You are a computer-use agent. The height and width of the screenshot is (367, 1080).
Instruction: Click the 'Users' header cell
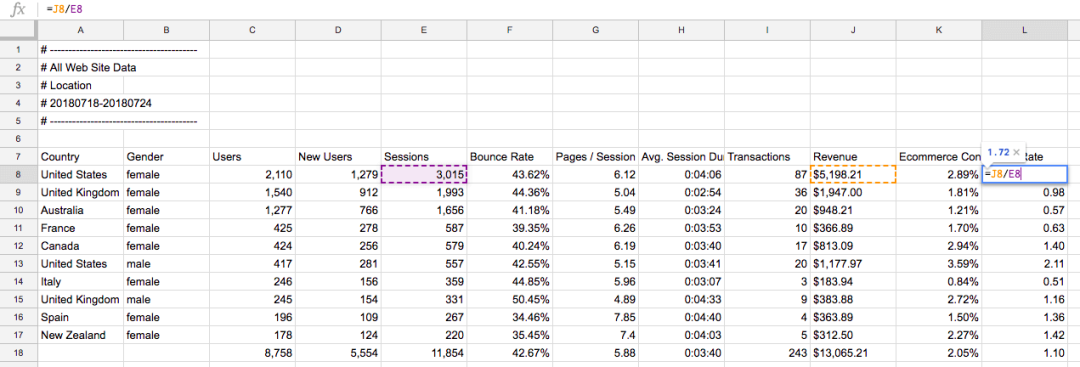tap(252, 157)
